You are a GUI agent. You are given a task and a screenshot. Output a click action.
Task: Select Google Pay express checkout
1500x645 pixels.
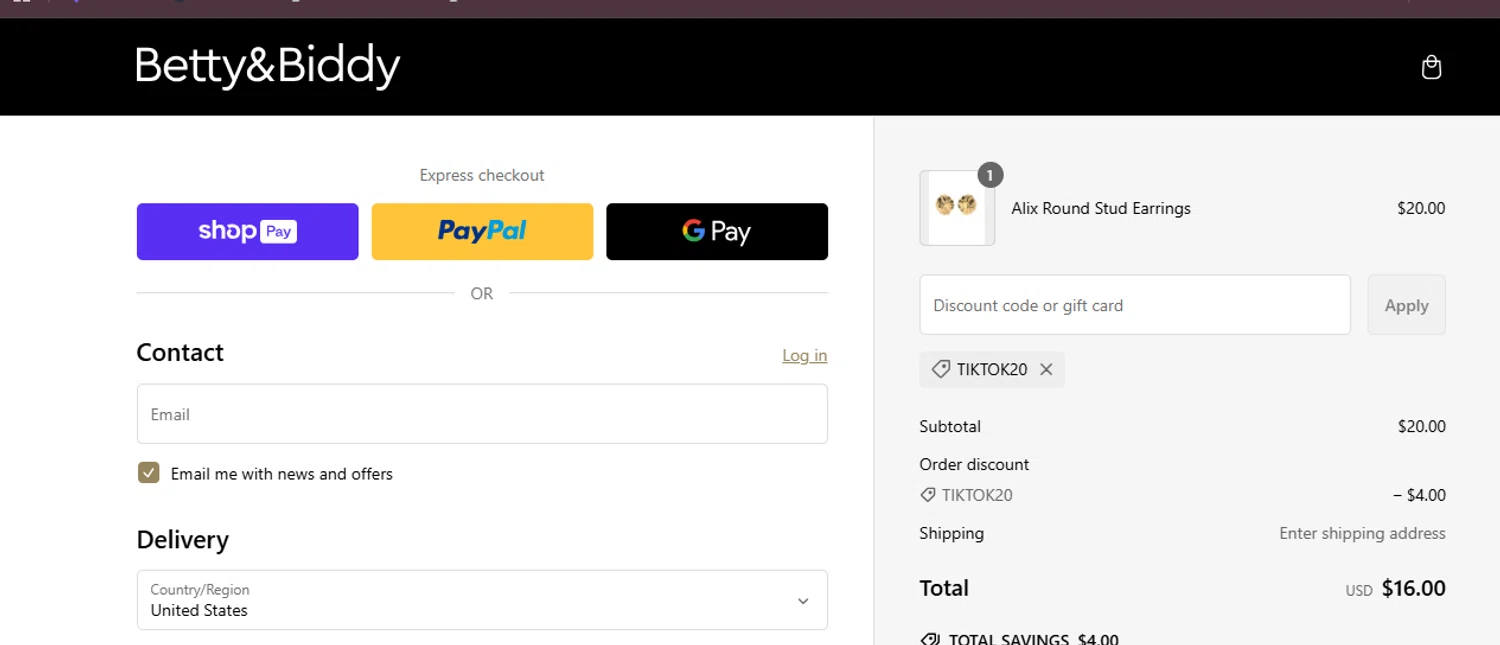(x=717, y=232)
